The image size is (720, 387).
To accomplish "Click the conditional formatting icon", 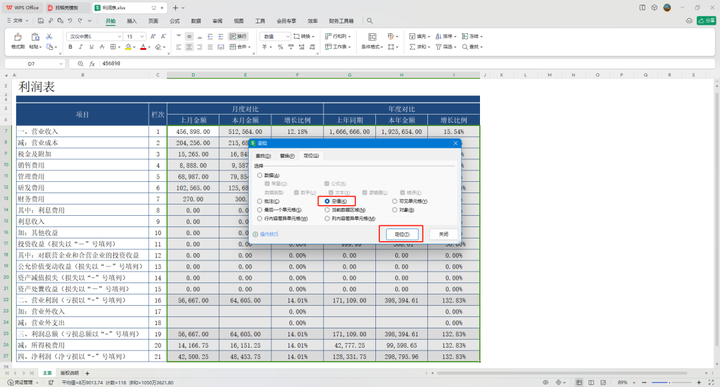I will click(372, 37).
